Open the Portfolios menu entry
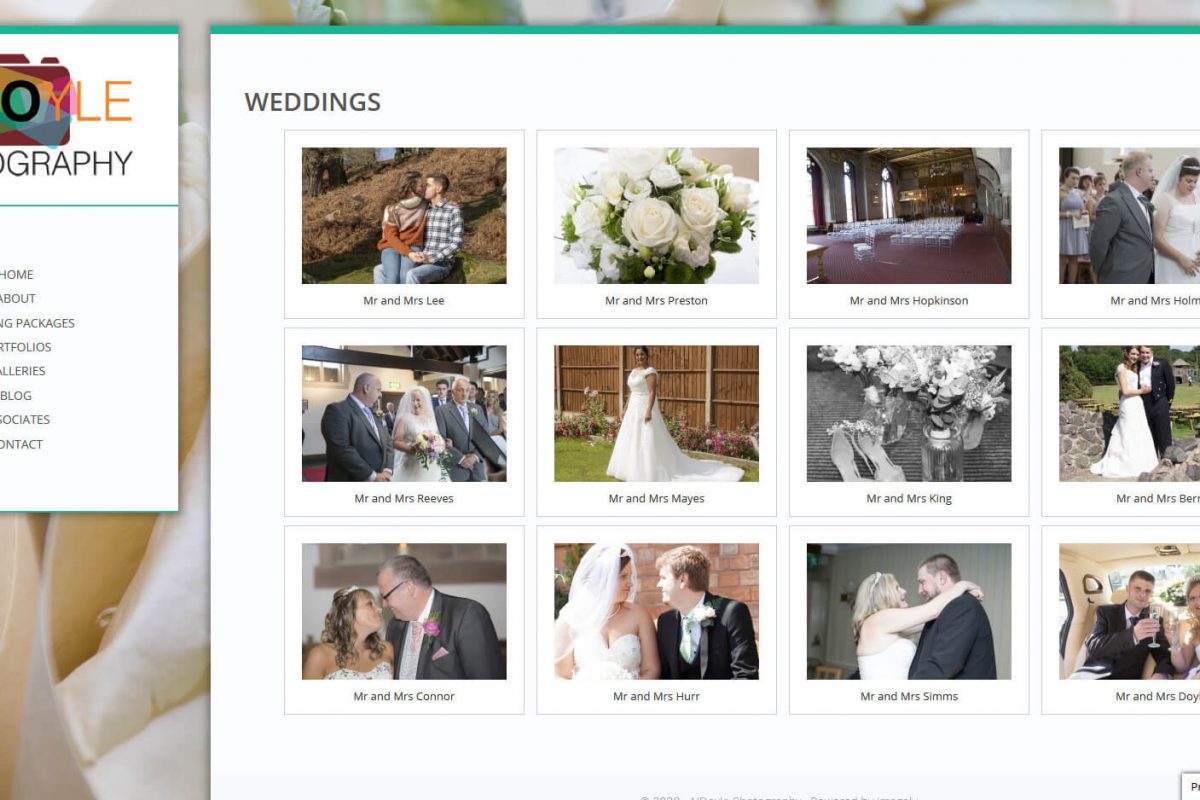Viewport: 1200px width, 800px height. click(x=25, y=347)
